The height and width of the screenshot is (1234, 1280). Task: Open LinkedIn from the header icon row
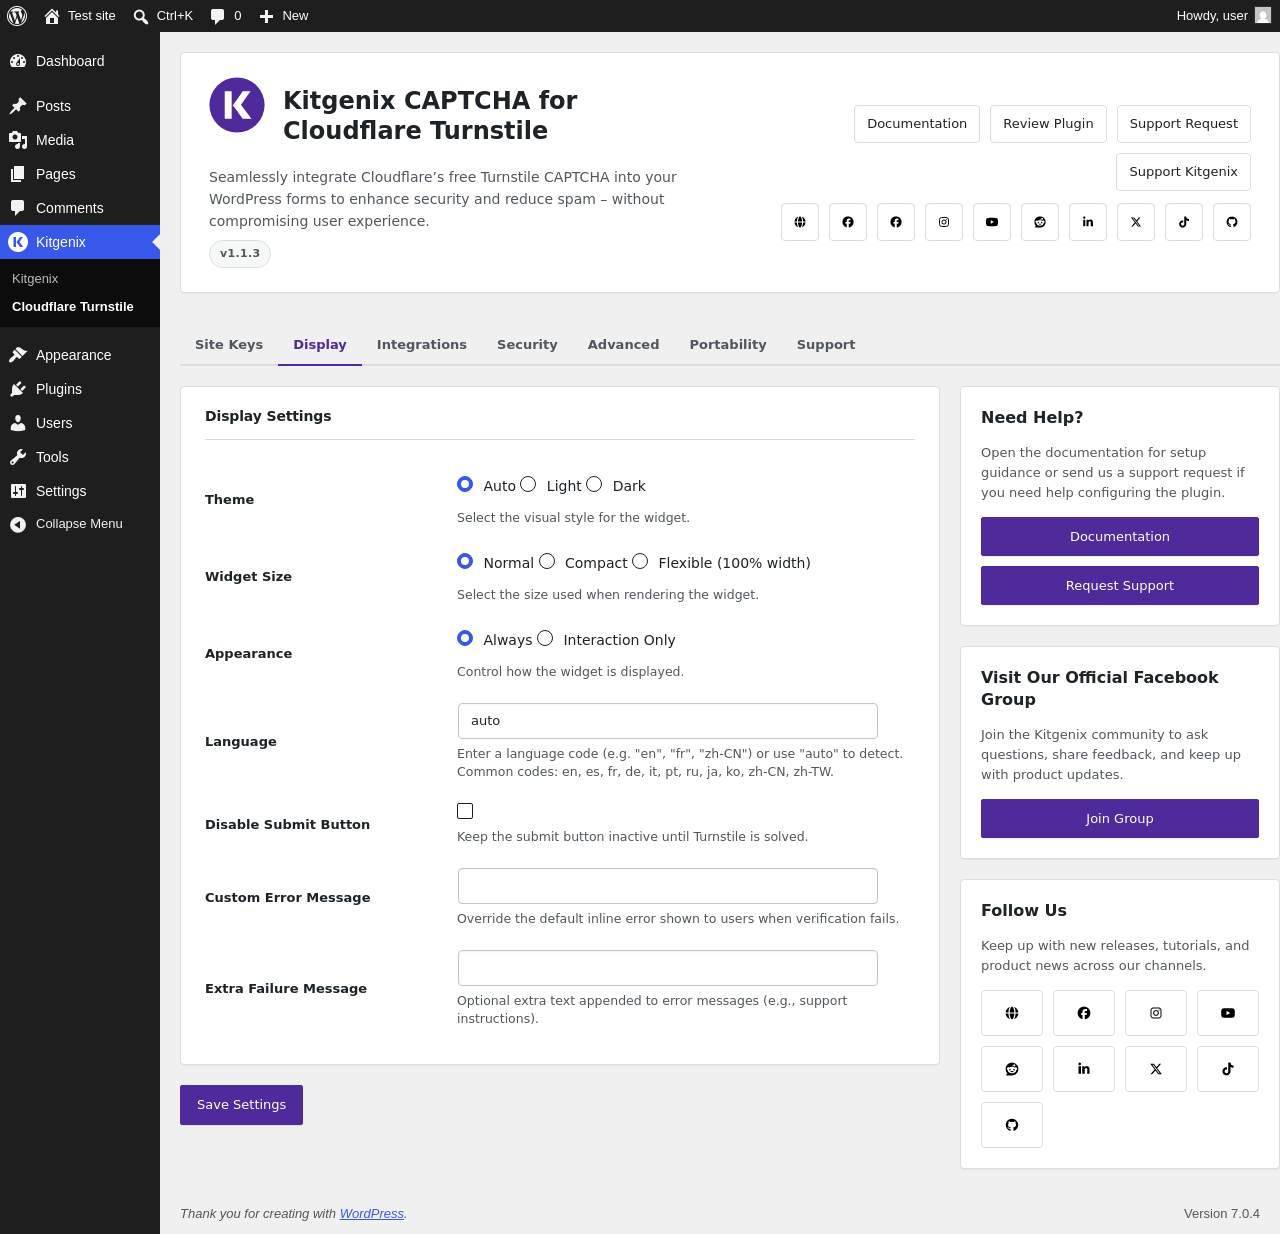pyautogui.click(x=1088, y=222)
